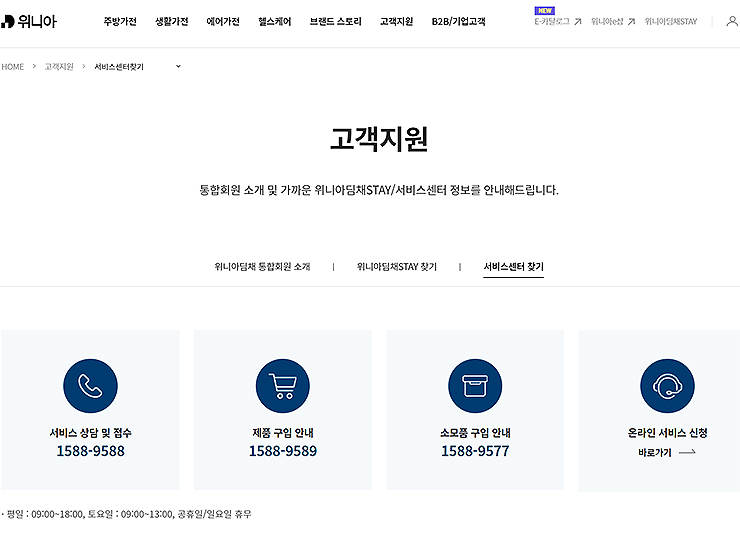
Task: Click the 바로가기 arrow icon
Action: click(x=687, y=452)
